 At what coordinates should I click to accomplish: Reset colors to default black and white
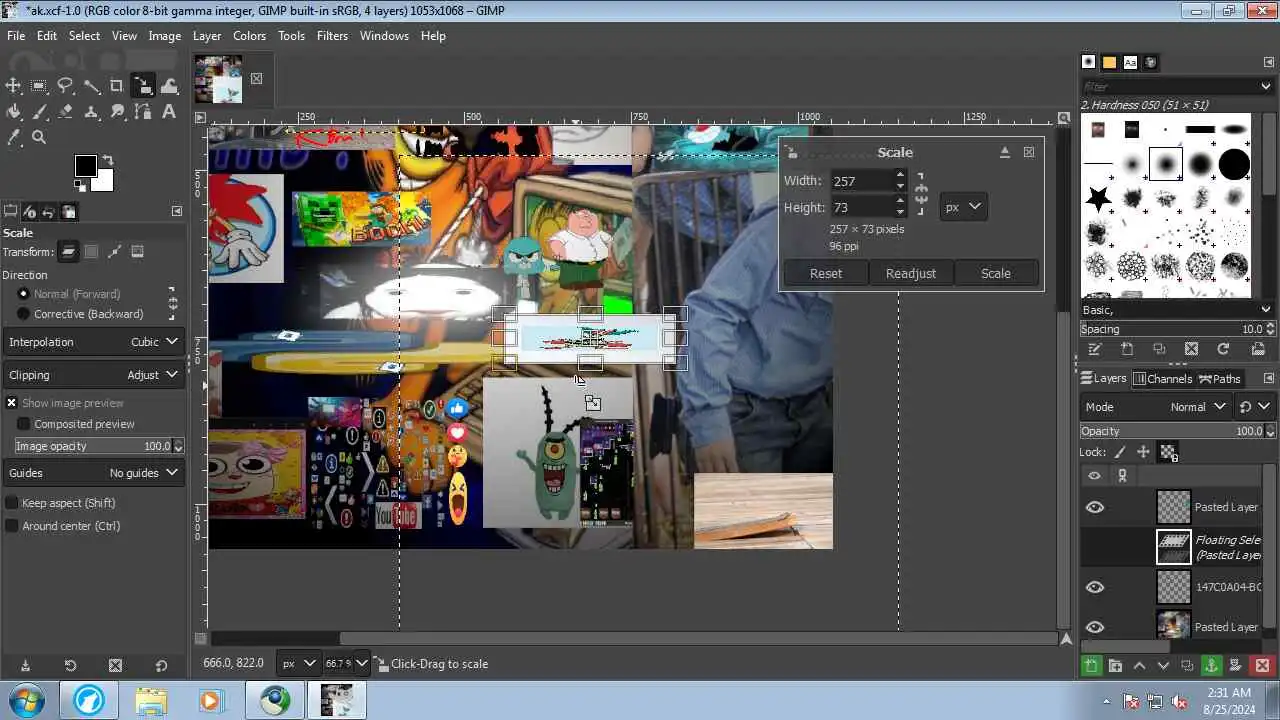pos(79,186)
